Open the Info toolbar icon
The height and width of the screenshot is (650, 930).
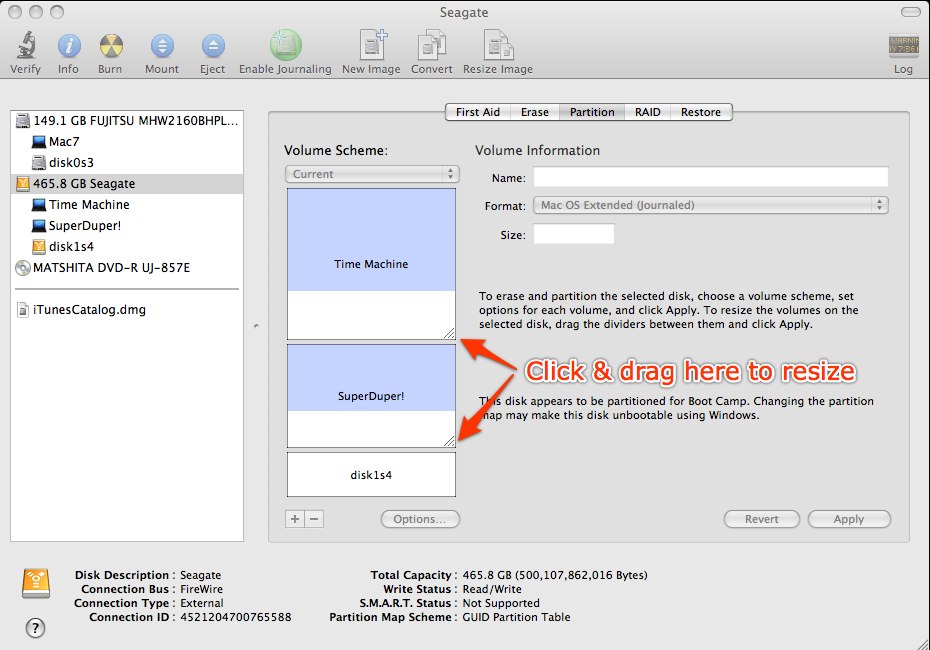coord(69,46)
